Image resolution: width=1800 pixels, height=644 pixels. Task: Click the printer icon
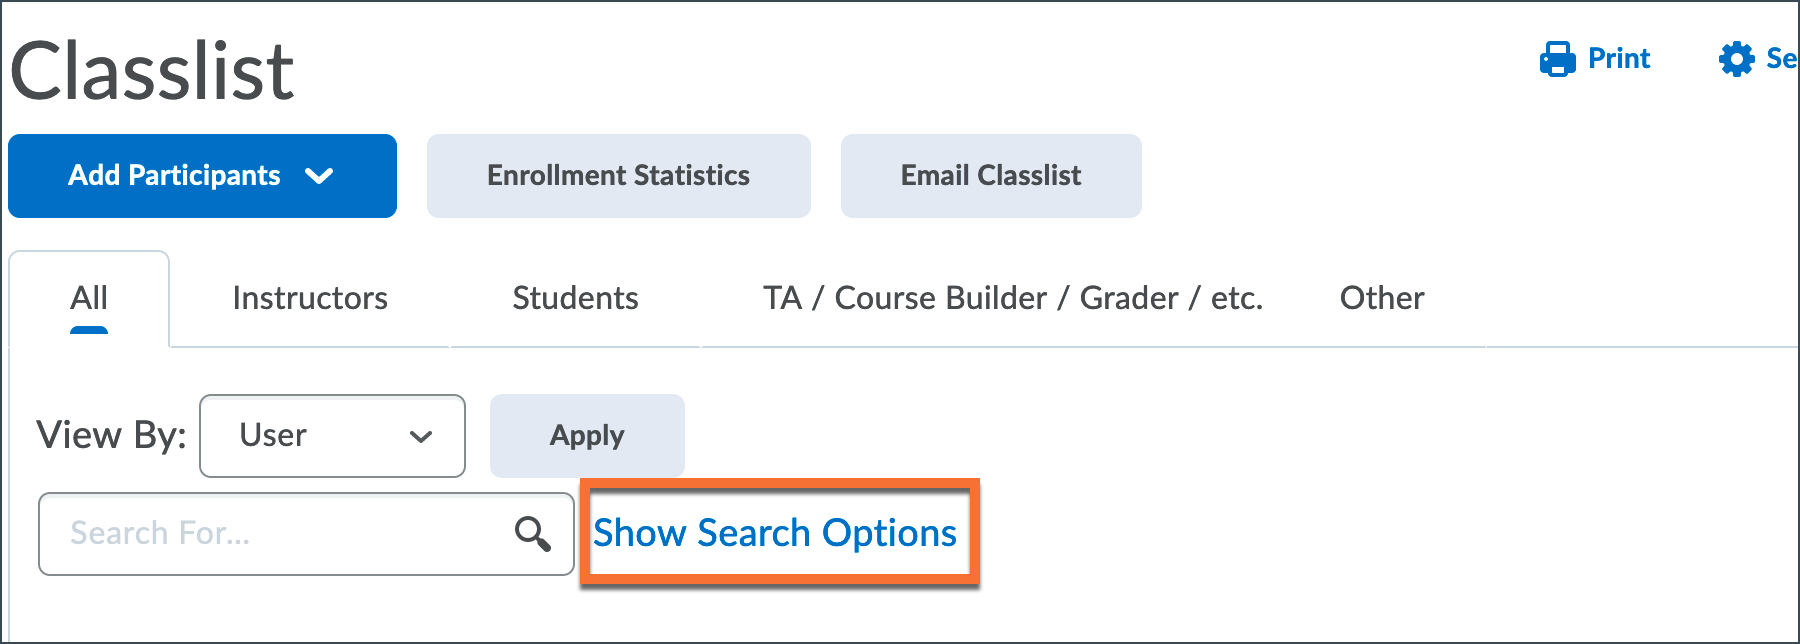pos(1557,59)
